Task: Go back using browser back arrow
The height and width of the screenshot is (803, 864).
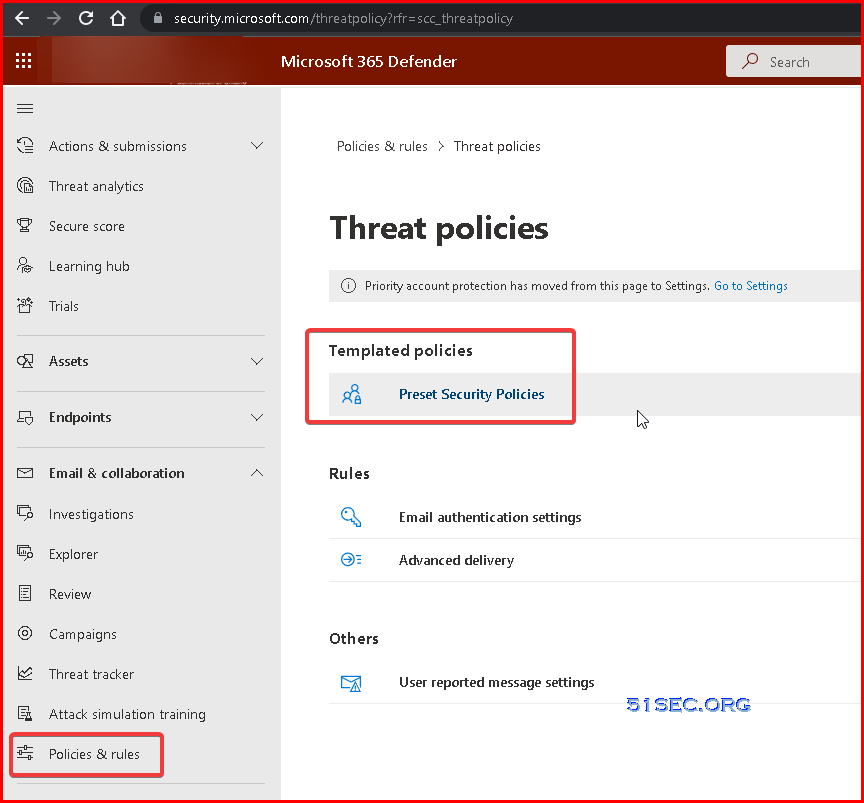Action: 22,18
